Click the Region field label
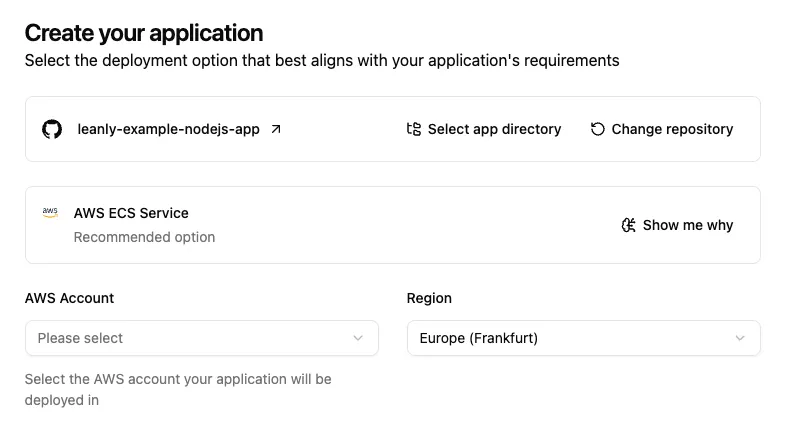786x438 pixels. (x=429, y=298)
